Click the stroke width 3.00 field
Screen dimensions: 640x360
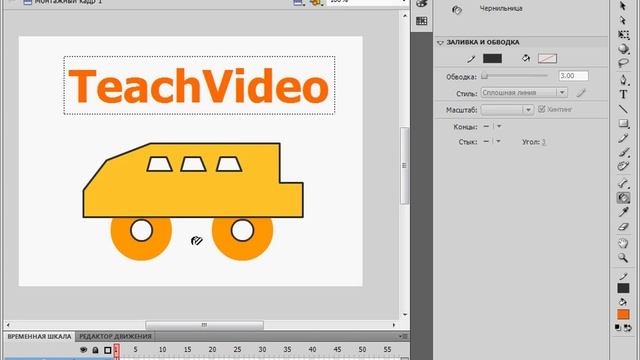click(573, 76)
